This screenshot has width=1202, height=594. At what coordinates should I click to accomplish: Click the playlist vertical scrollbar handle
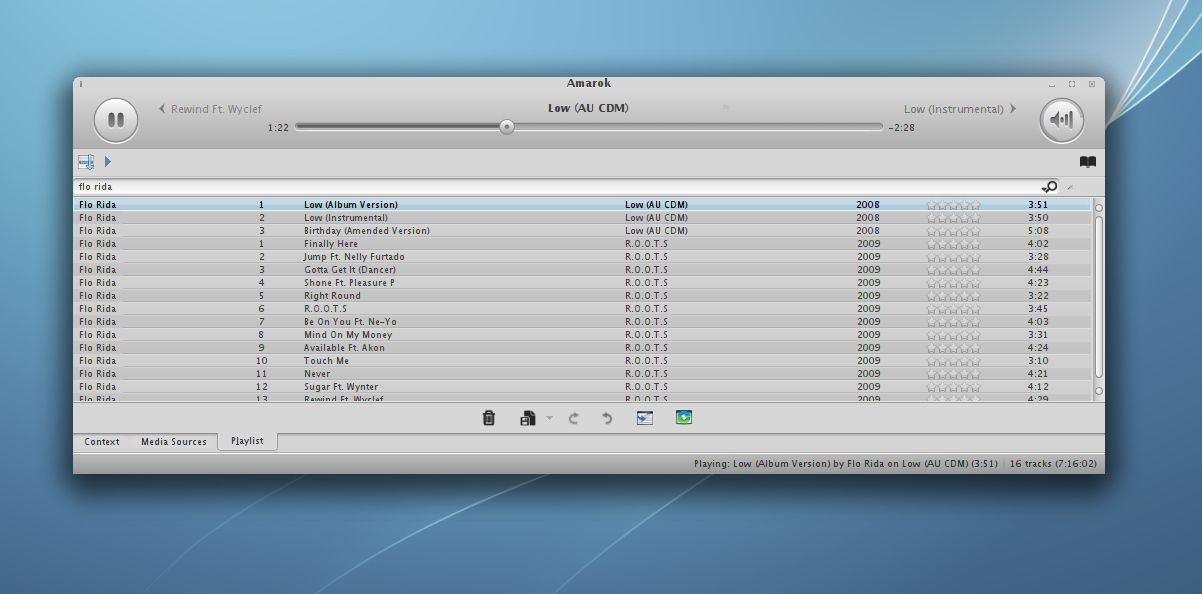pos(1099,299)
